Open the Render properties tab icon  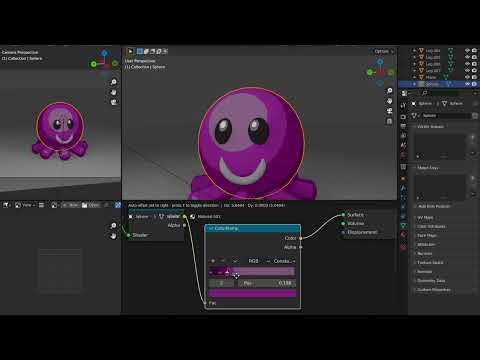click(x=403, y=117)
